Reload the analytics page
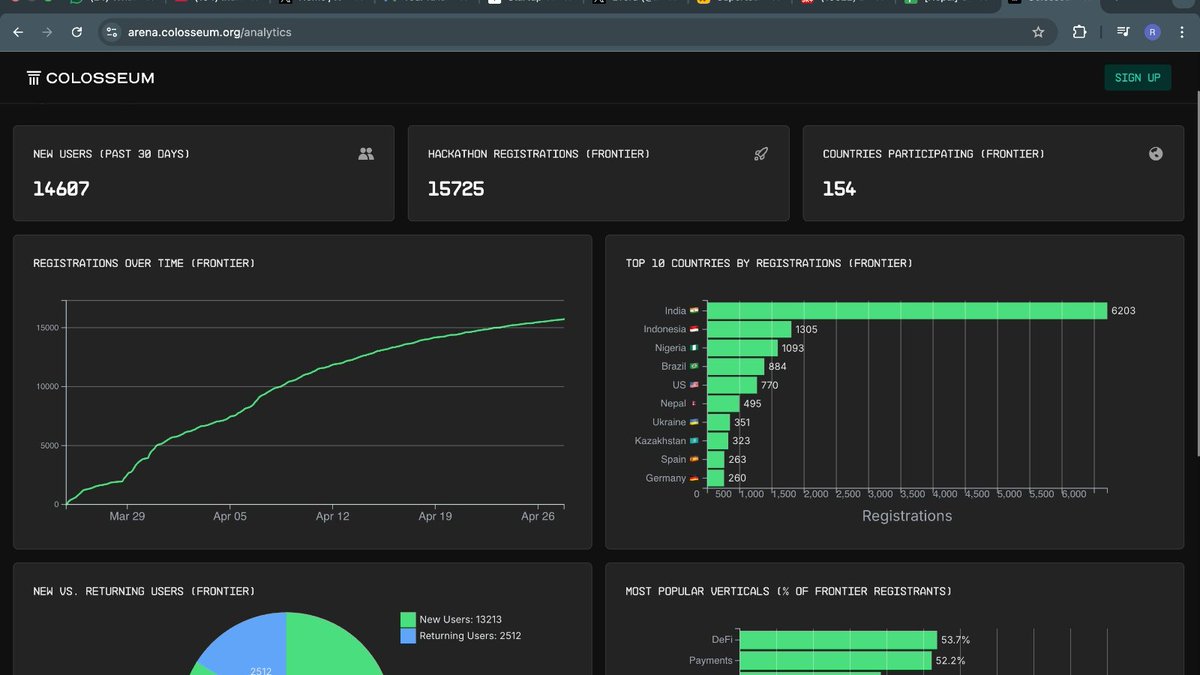The width and height of the screenshot is (1200, 675). 77,32
